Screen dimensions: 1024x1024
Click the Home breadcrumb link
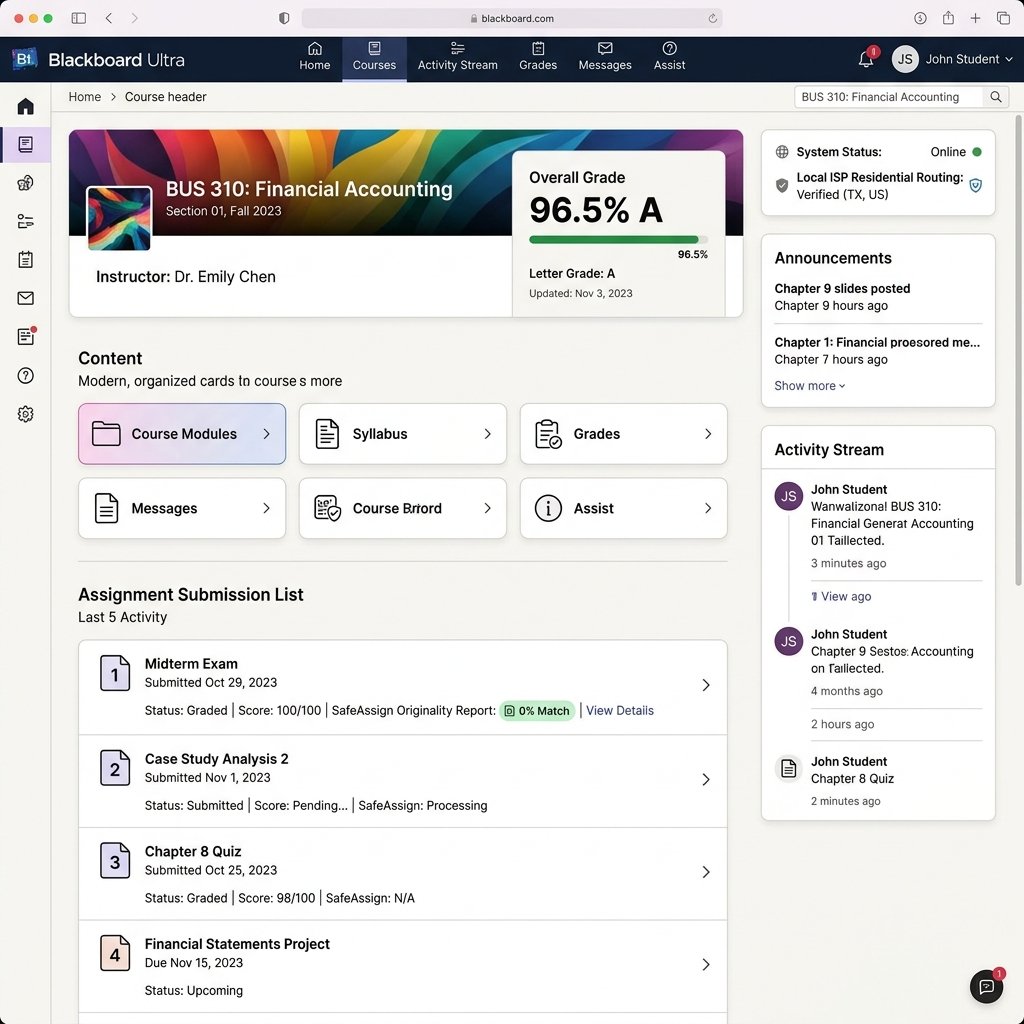[x=85, y=97]
